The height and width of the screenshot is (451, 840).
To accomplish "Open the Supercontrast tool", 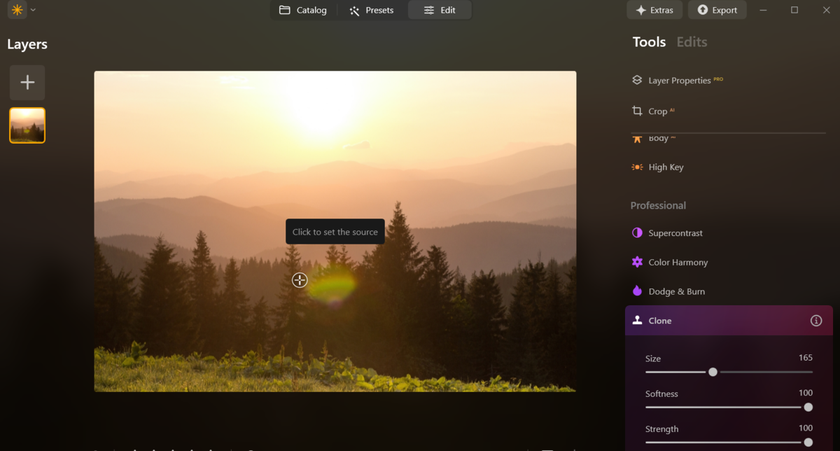I will click(675, 233).
